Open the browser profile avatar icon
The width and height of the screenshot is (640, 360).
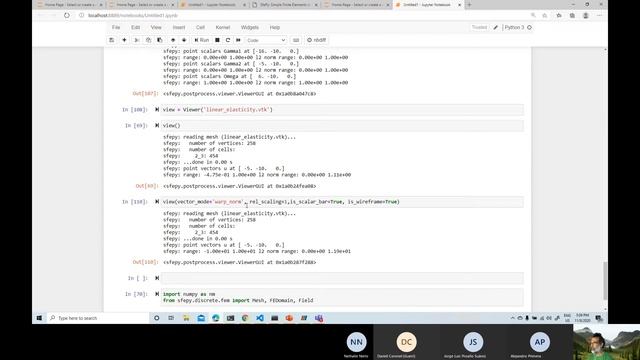point(586,15)
